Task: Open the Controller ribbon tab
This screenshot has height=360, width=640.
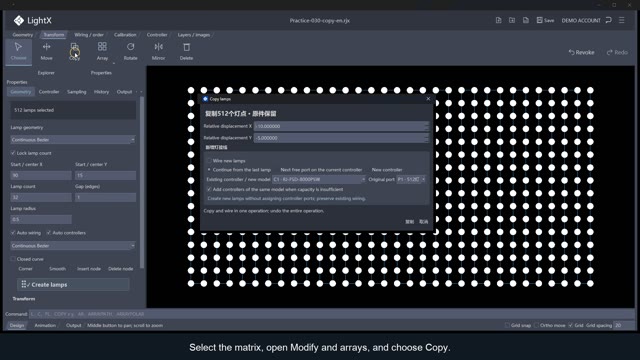Action: tap(157, 35)
